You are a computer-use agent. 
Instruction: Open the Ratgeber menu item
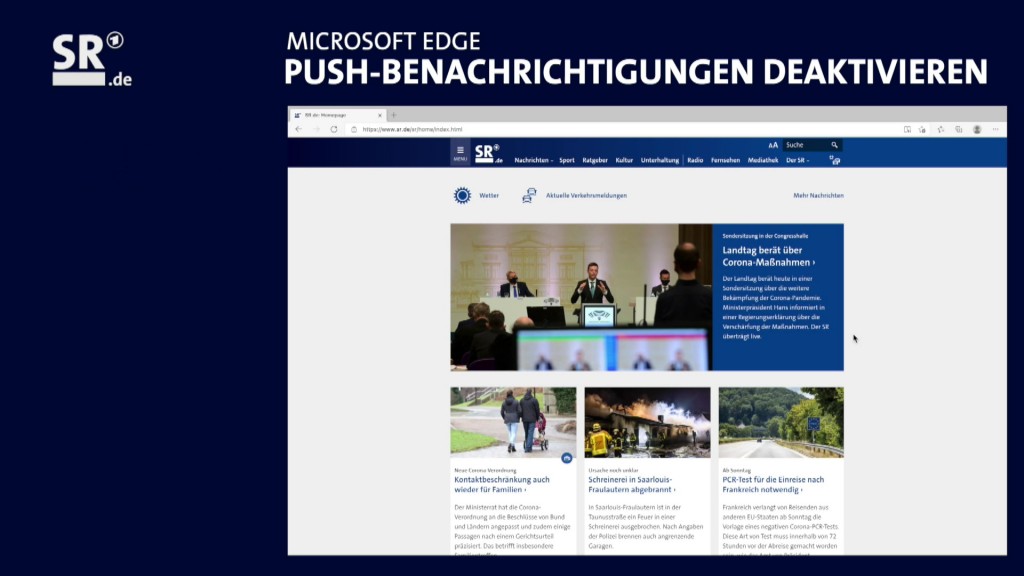(x=595, y=160)
